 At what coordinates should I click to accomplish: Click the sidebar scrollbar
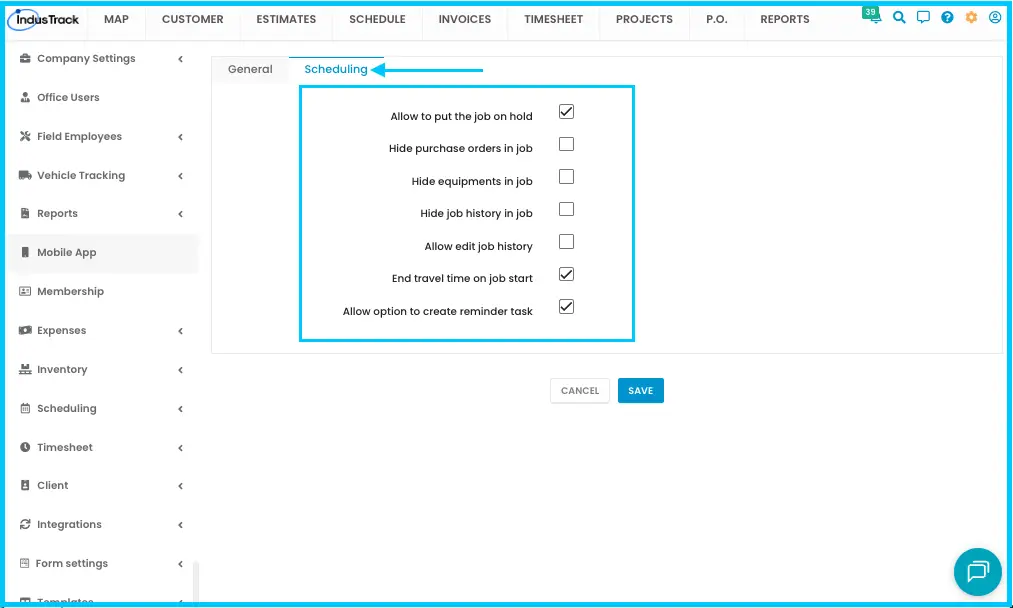click(196, 583)
